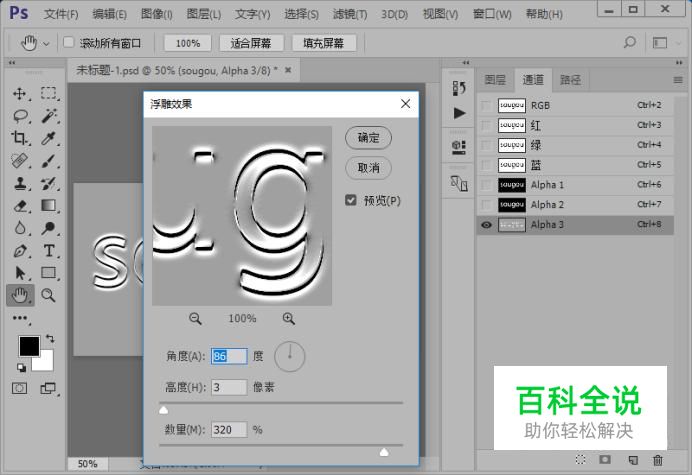The height and width of the screenshot is (475, 692).
Task: Select the Eyedropper tool
Action: tap(49, 138)
